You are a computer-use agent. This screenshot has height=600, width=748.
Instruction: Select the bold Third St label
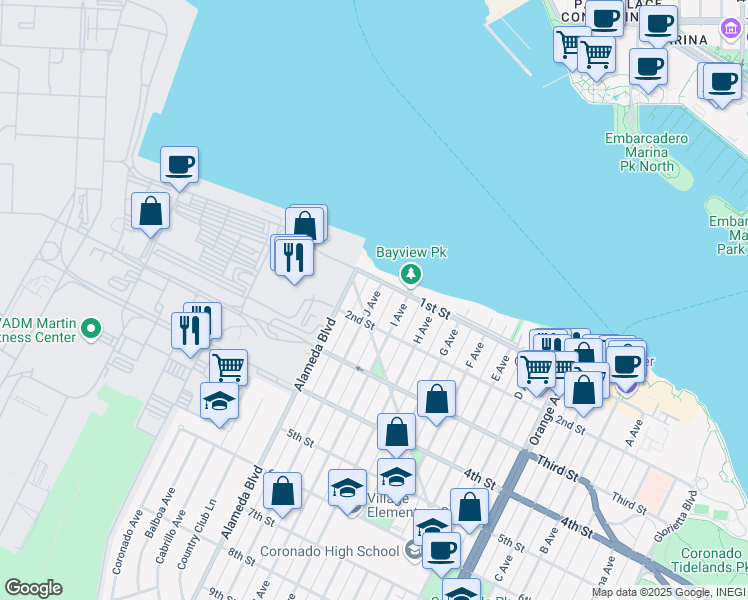click(x=557, y=468)
